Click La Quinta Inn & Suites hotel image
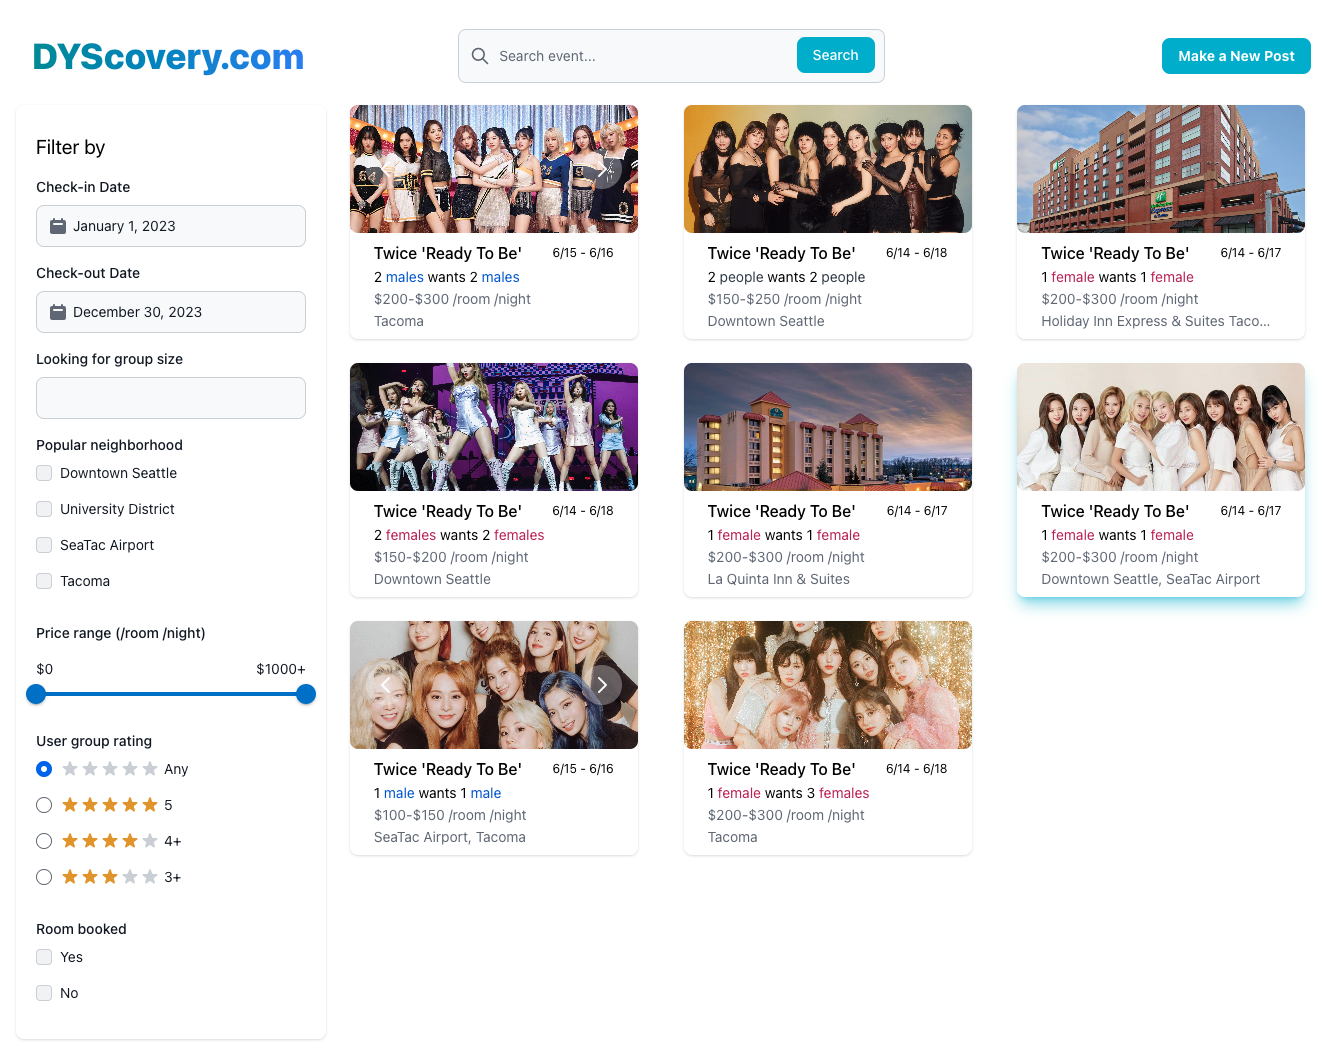 (828, 427)
